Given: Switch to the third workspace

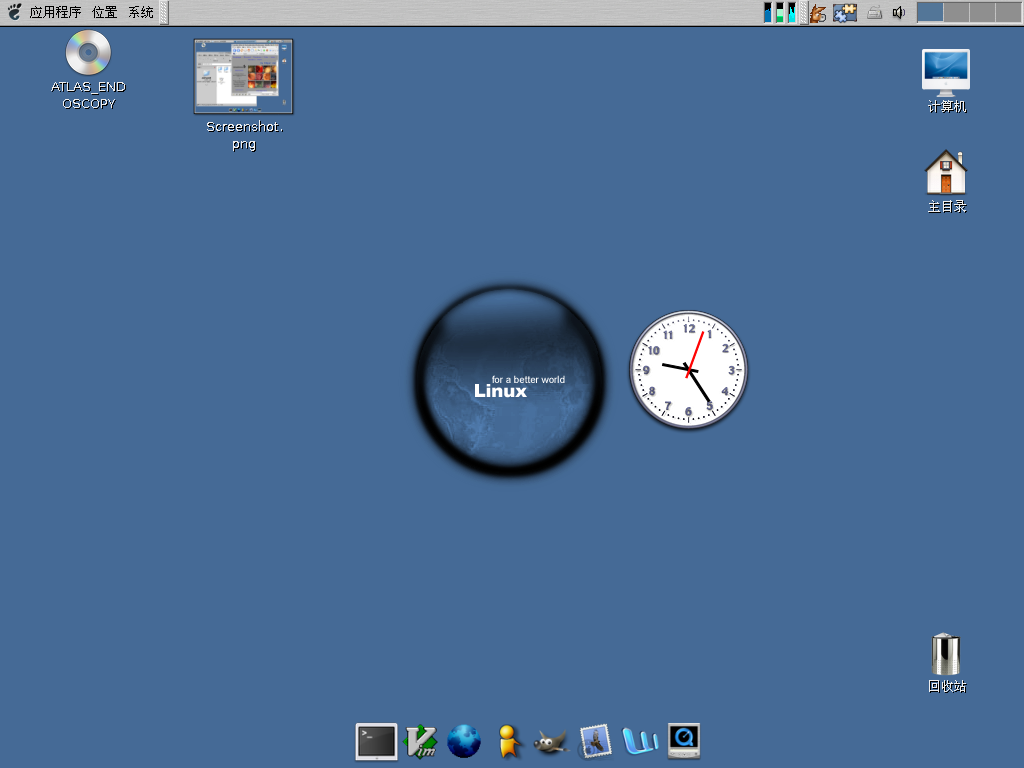Looking at the screenshot, I should (982, 12).
